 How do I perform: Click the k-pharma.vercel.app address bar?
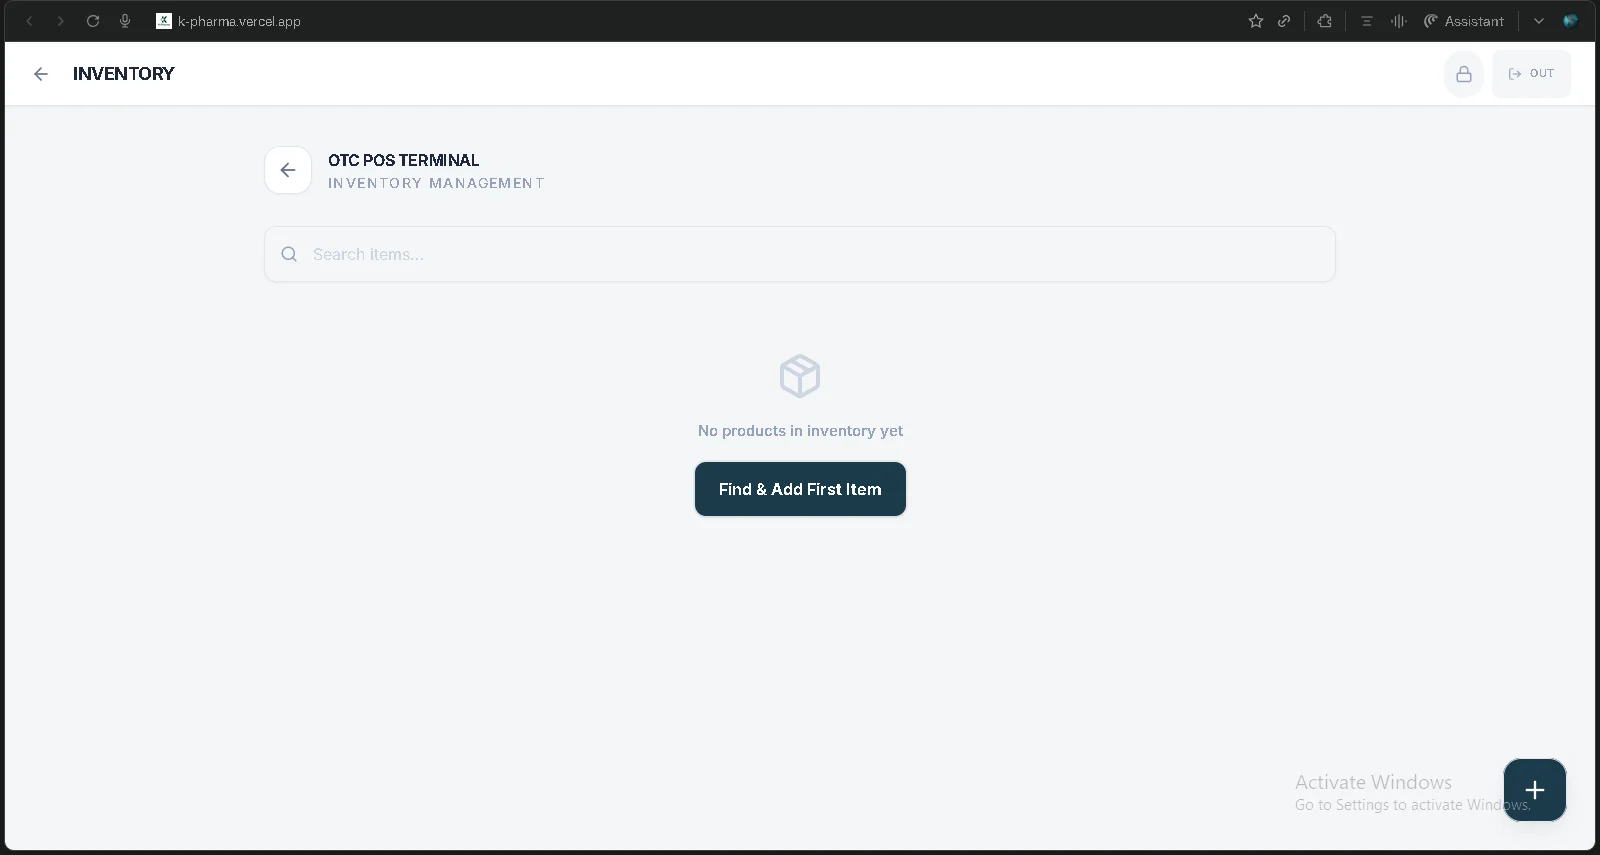coord(239,21)
